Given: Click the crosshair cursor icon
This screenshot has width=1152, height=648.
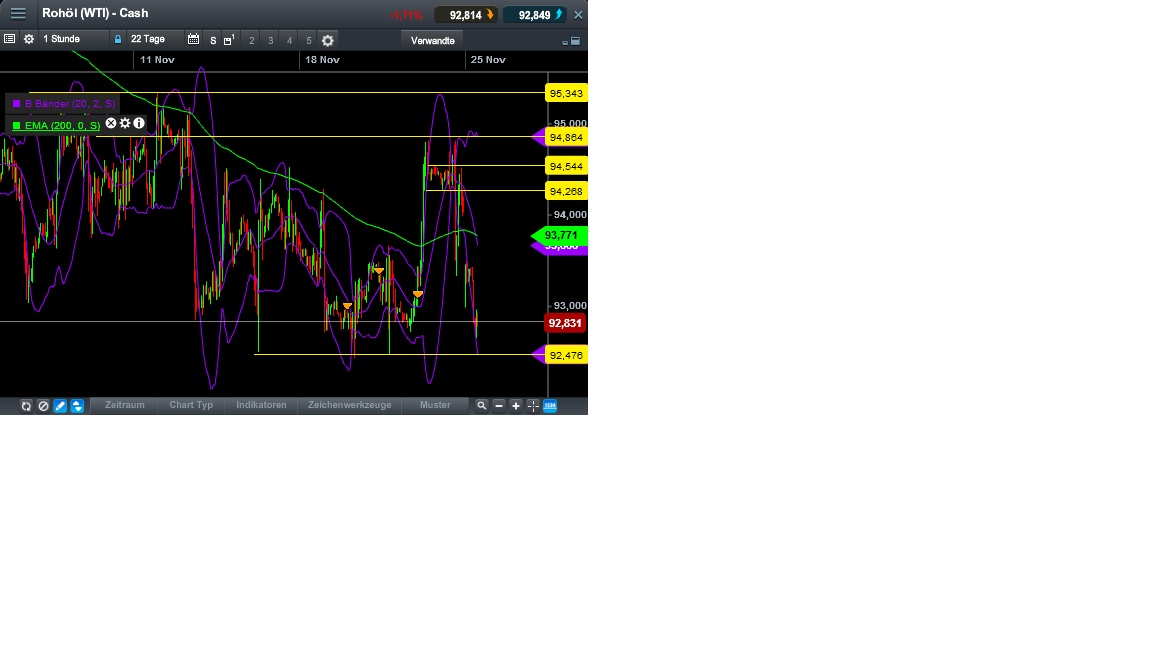Looking at the screenshot, I should 533,405.
